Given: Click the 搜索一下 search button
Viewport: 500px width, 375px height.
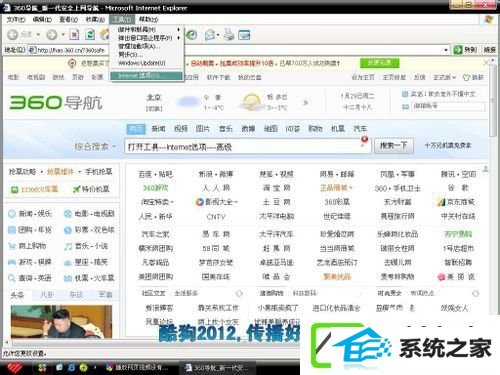Looking at the screenshot, I should (x=394, y=146).
